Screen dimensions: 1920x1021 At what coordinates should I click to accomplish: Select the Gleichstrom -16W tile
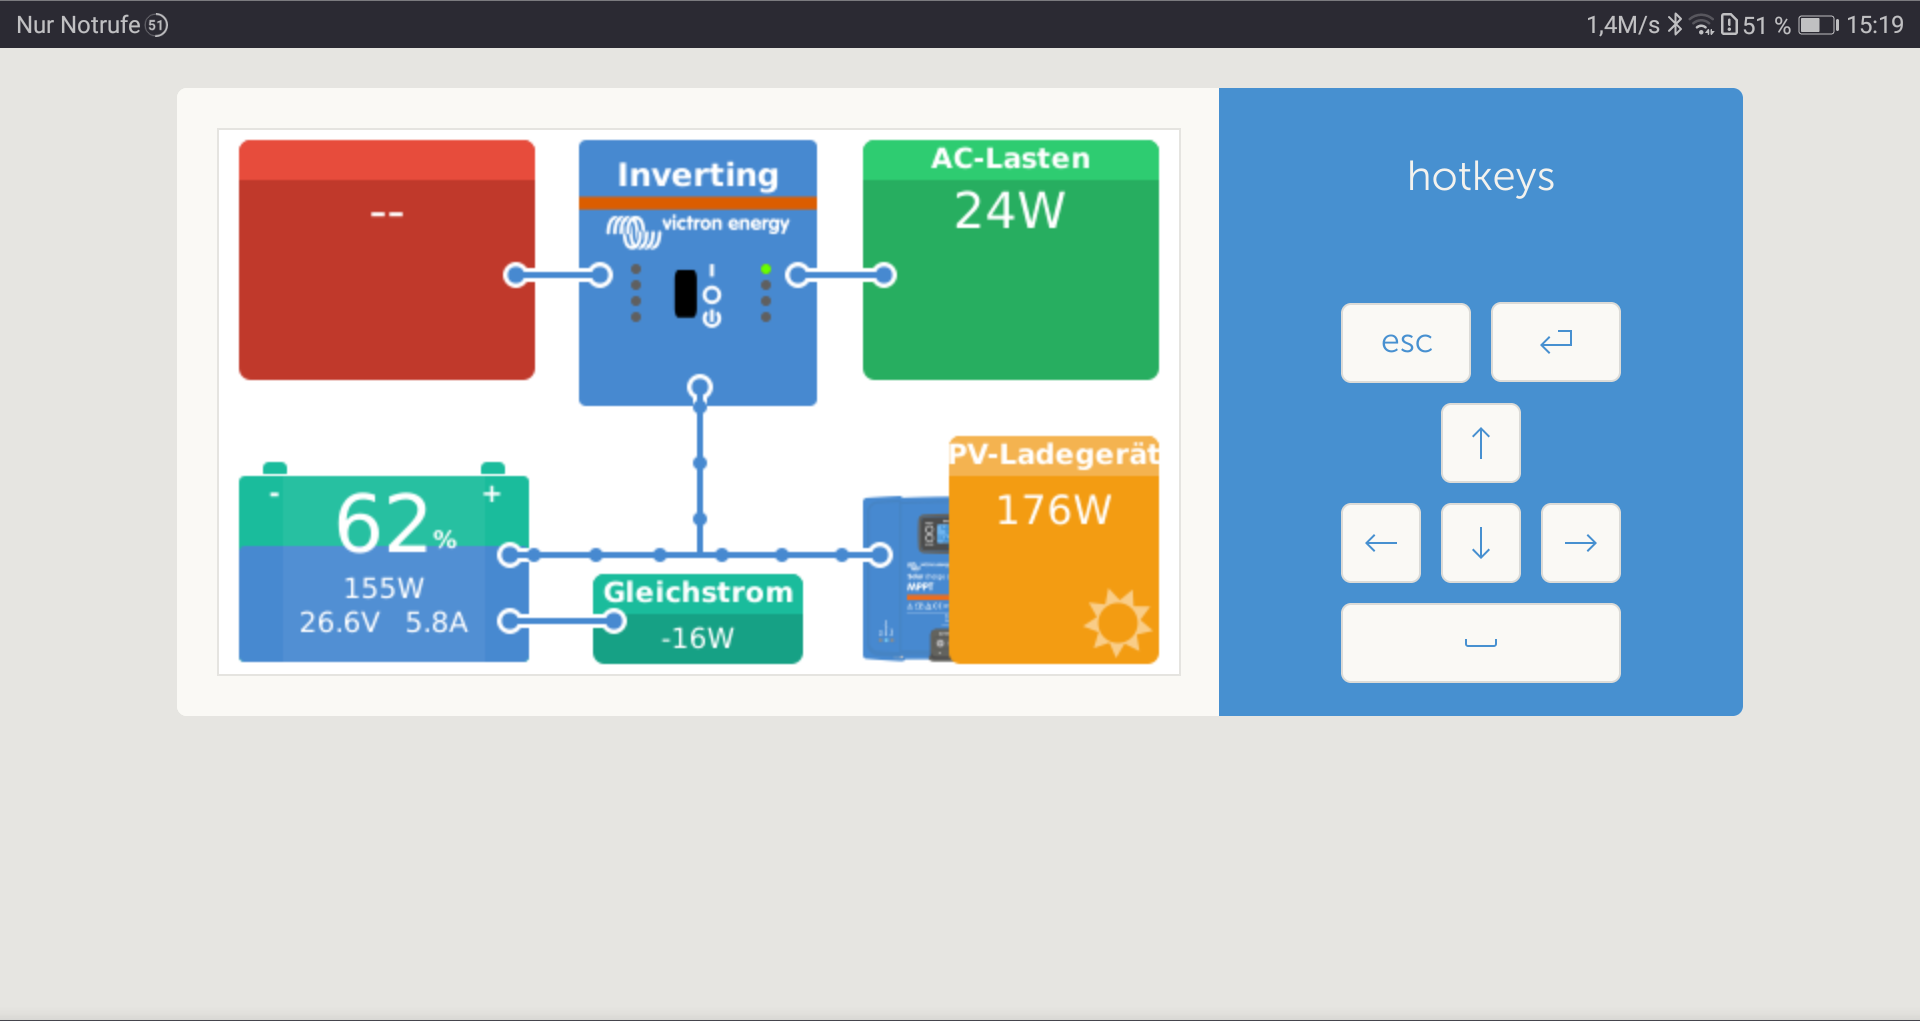(698, 618)
